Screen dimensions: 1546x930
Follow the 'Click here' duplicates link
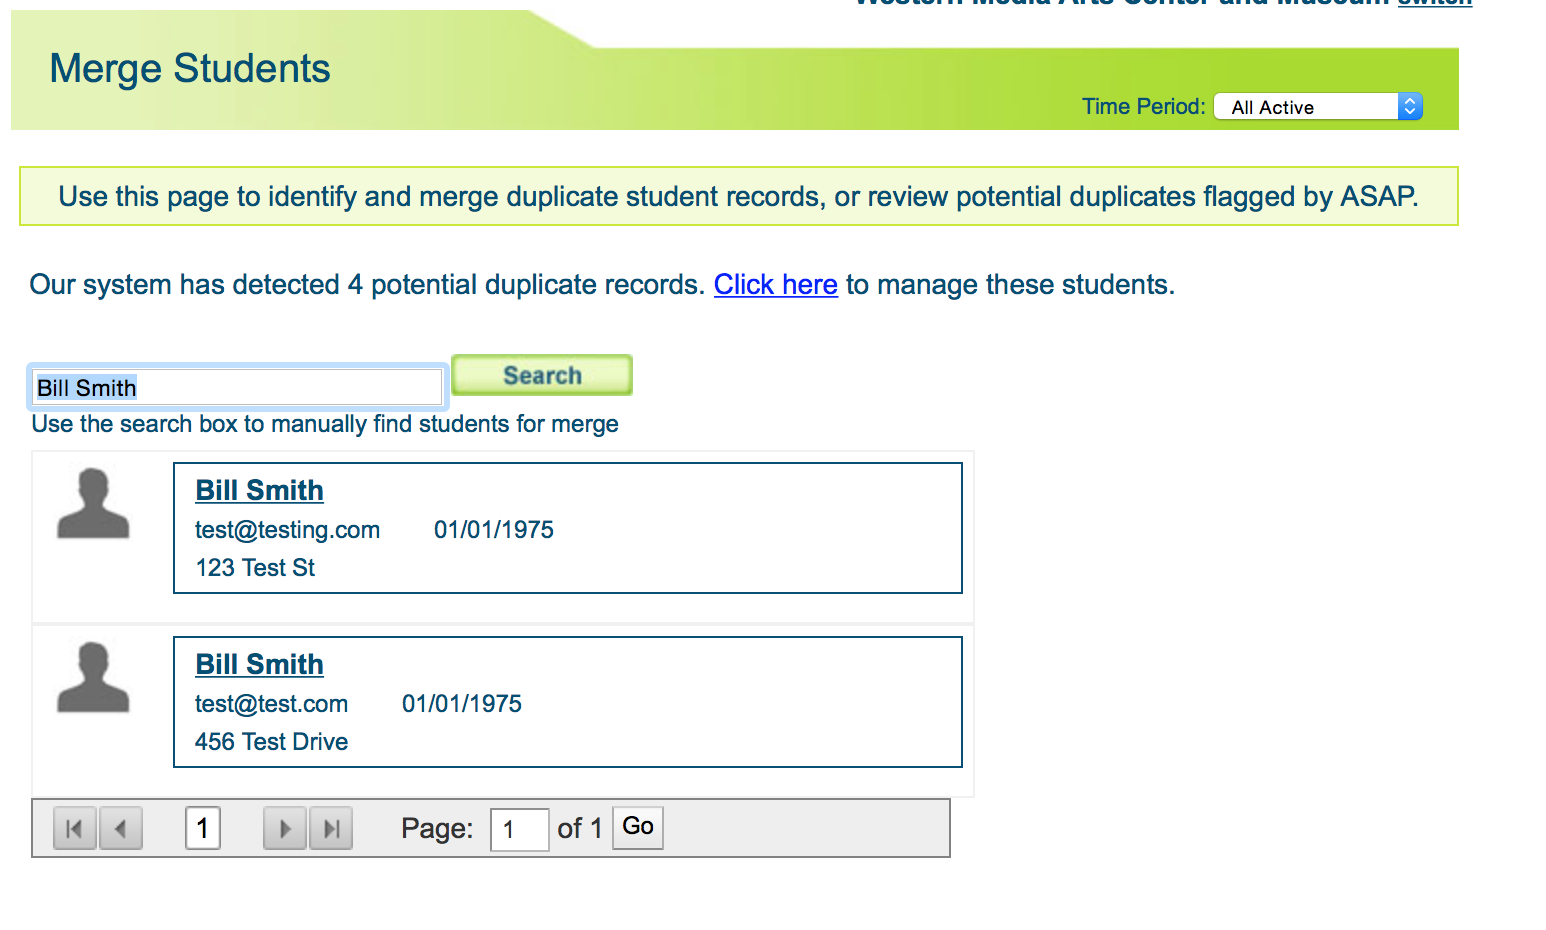click(x=775, y=285)
